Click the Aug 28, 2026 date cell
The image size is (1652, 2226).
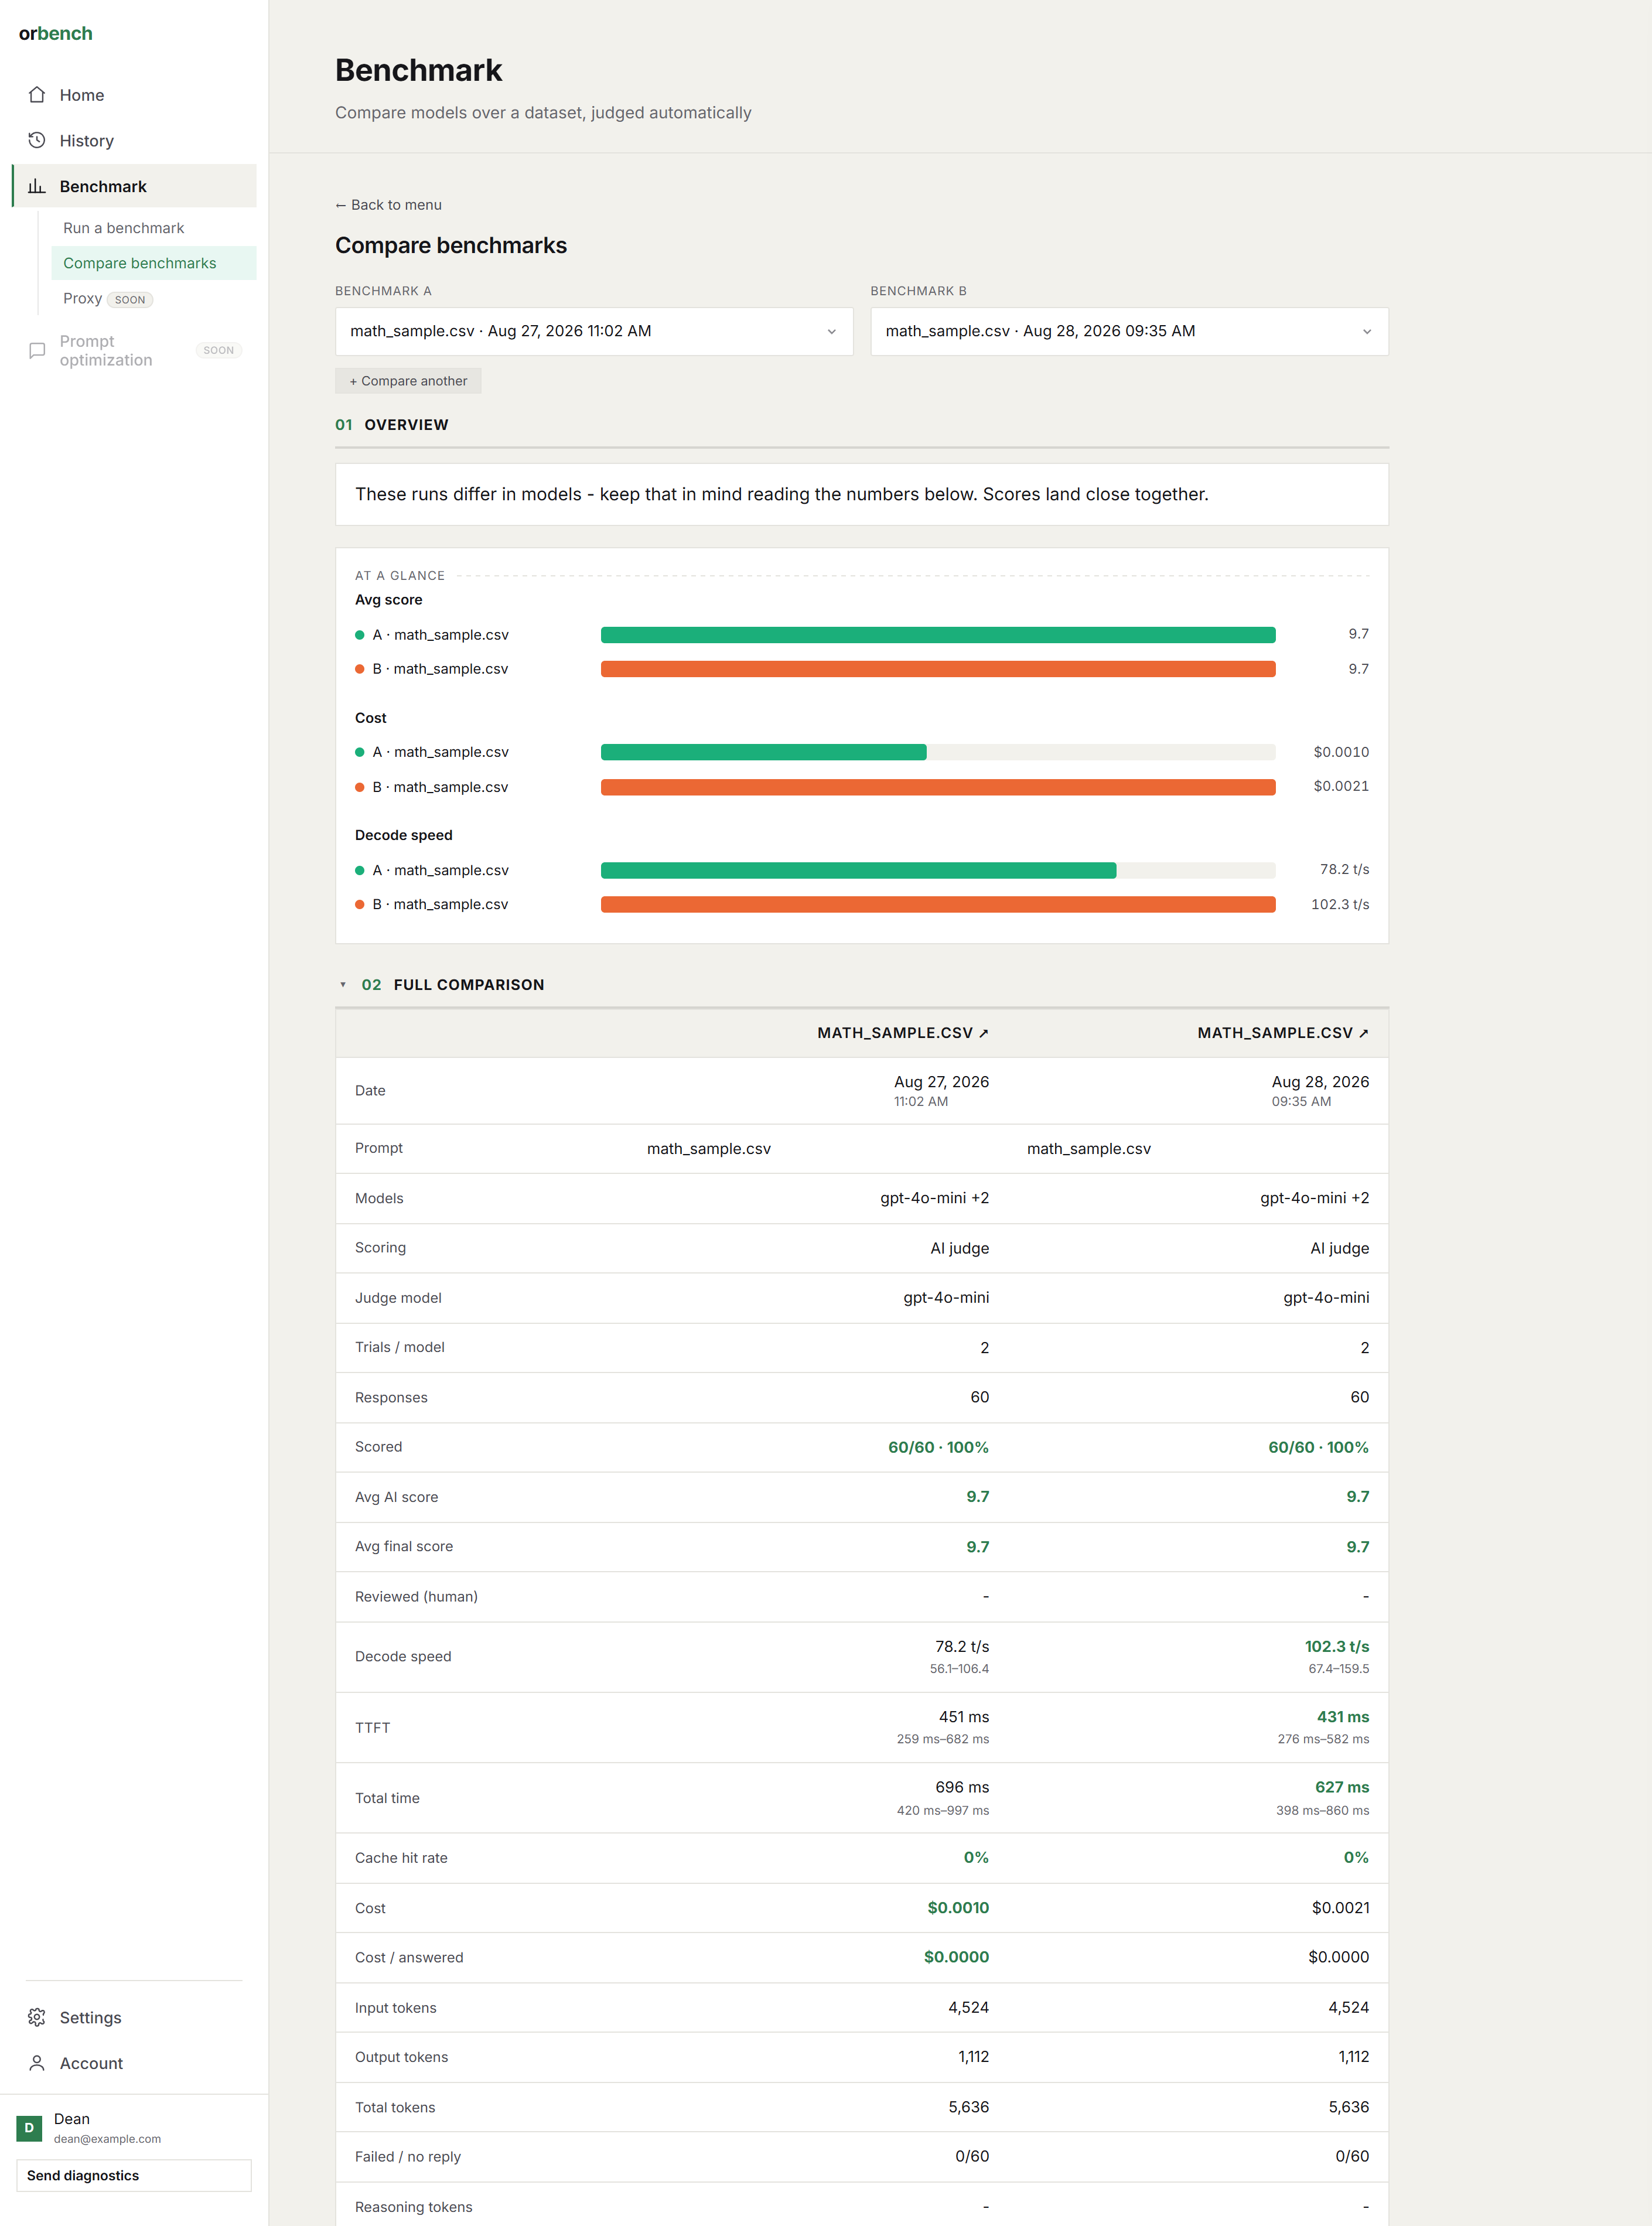click(x=1320, y=1090)
